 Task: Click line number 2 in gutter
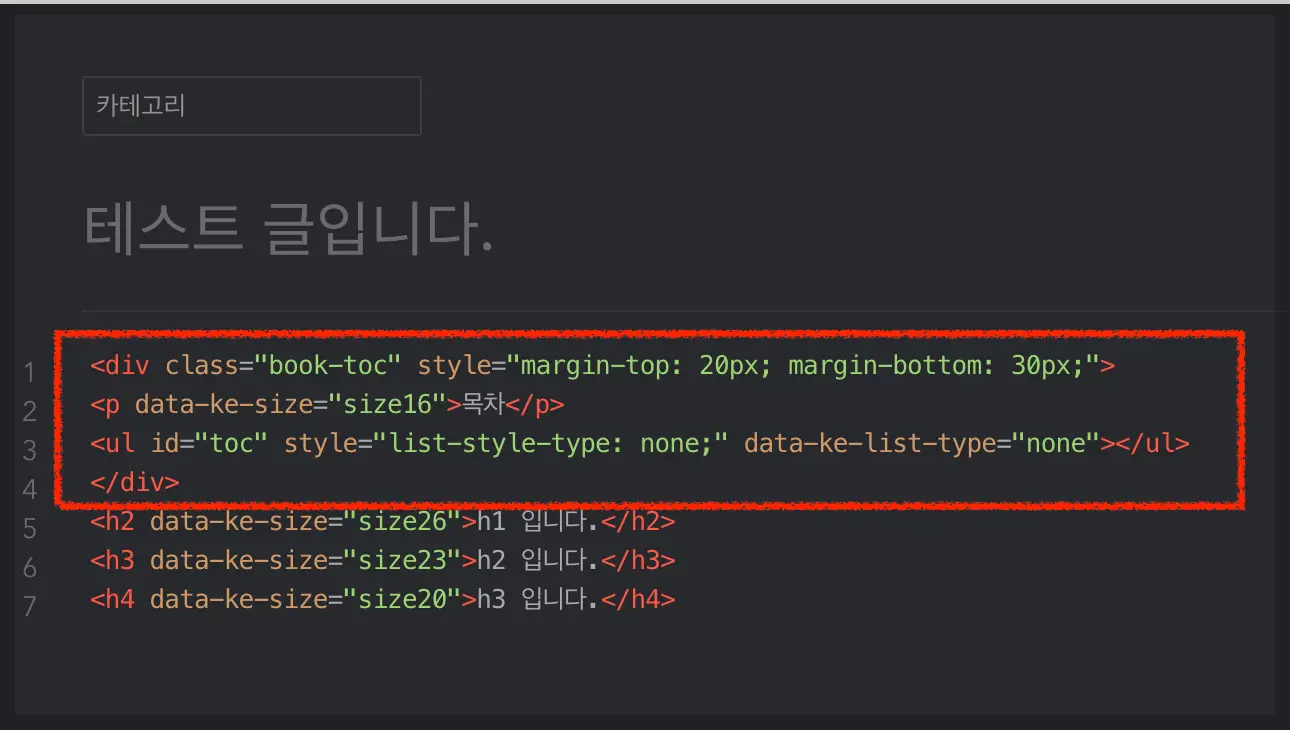pos(30,412)
